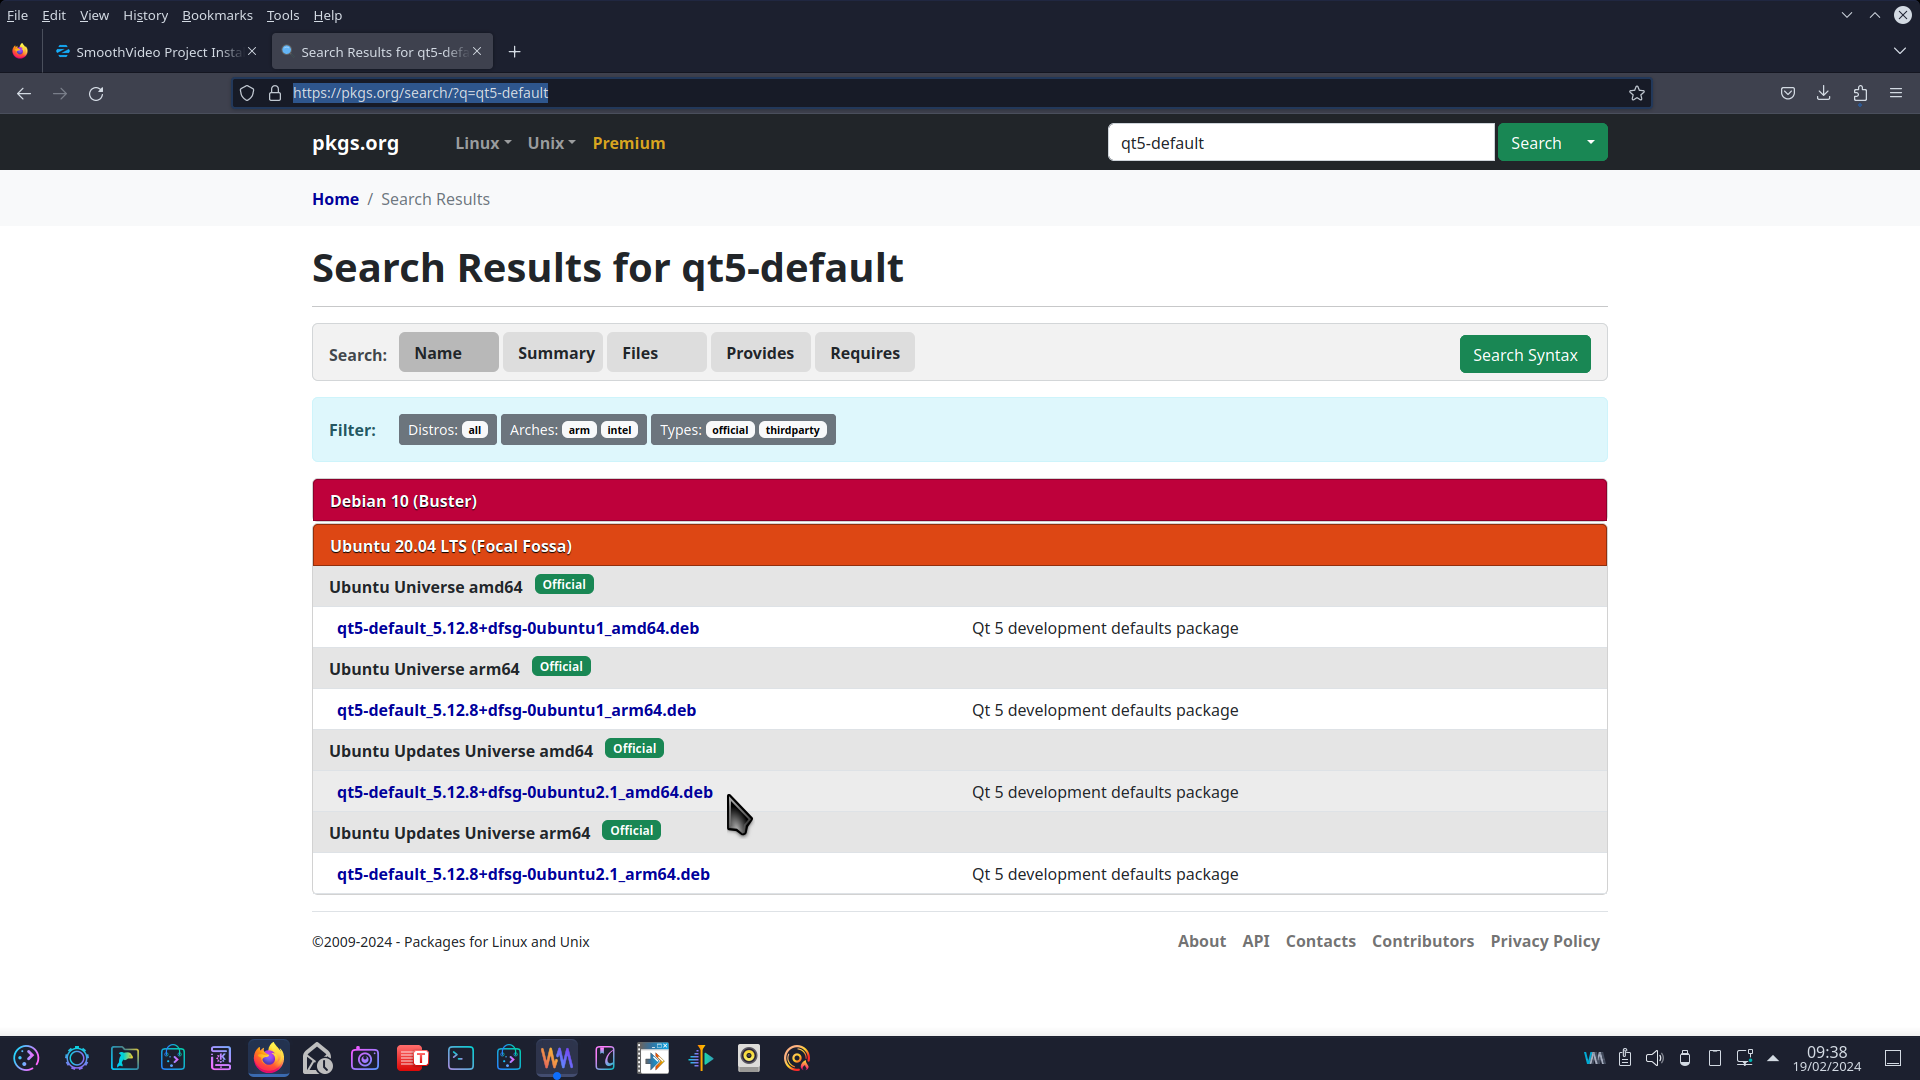Viewport: 1920px width, 1080px height.
Task: Open the Distros filter showing all
Action: pyautogui.click(x=447, y=430)
